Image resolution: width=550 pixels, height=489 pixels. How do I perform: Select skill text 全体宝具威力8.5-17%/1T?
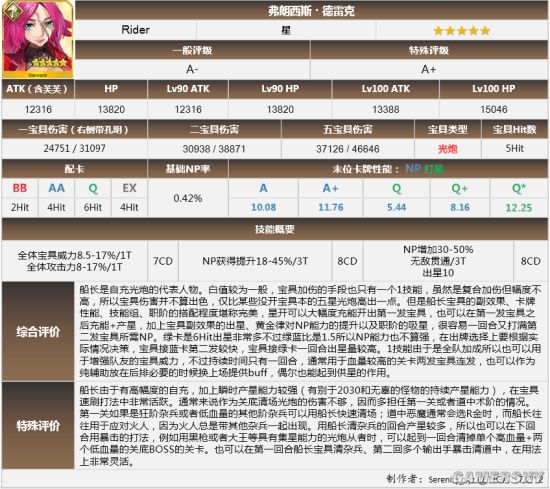coord(74,255)
